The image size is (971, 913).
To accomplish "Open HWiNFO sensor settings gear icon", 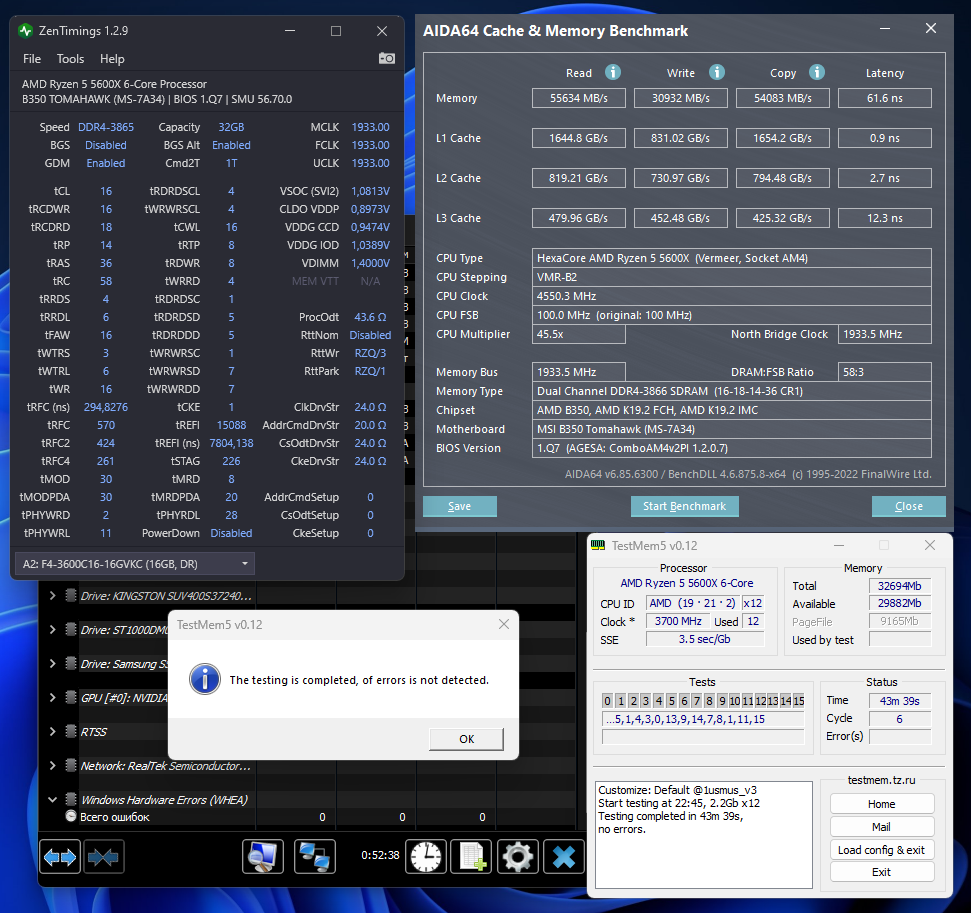I will [518, 857].
